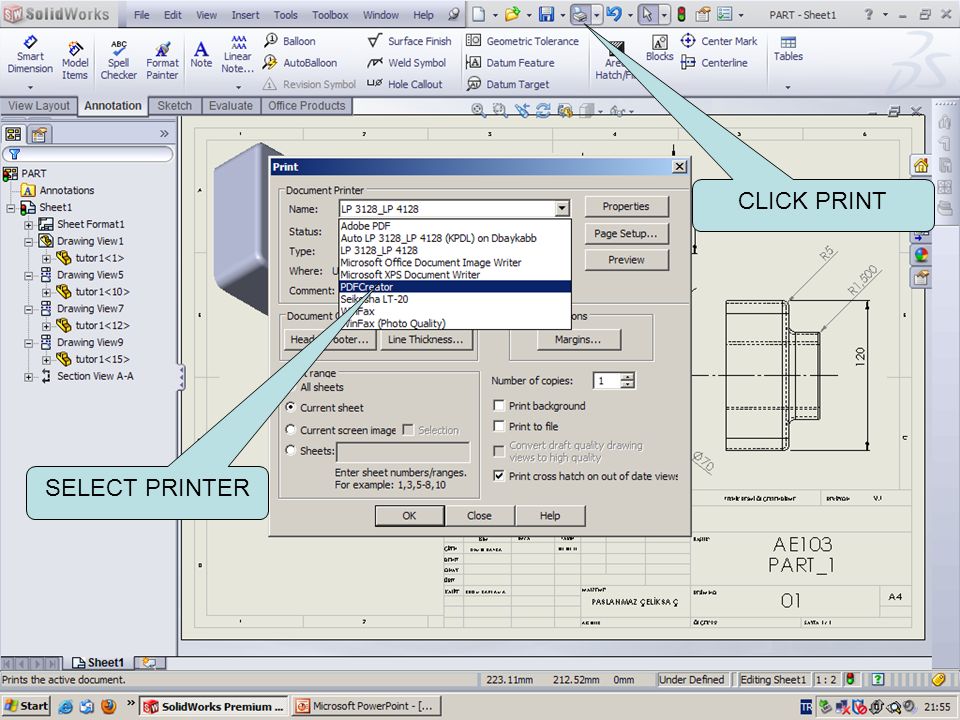Insert a Surface Finish symbol
Image resolution: width=960 pixels, height=720 pixels.
[409, 41]
